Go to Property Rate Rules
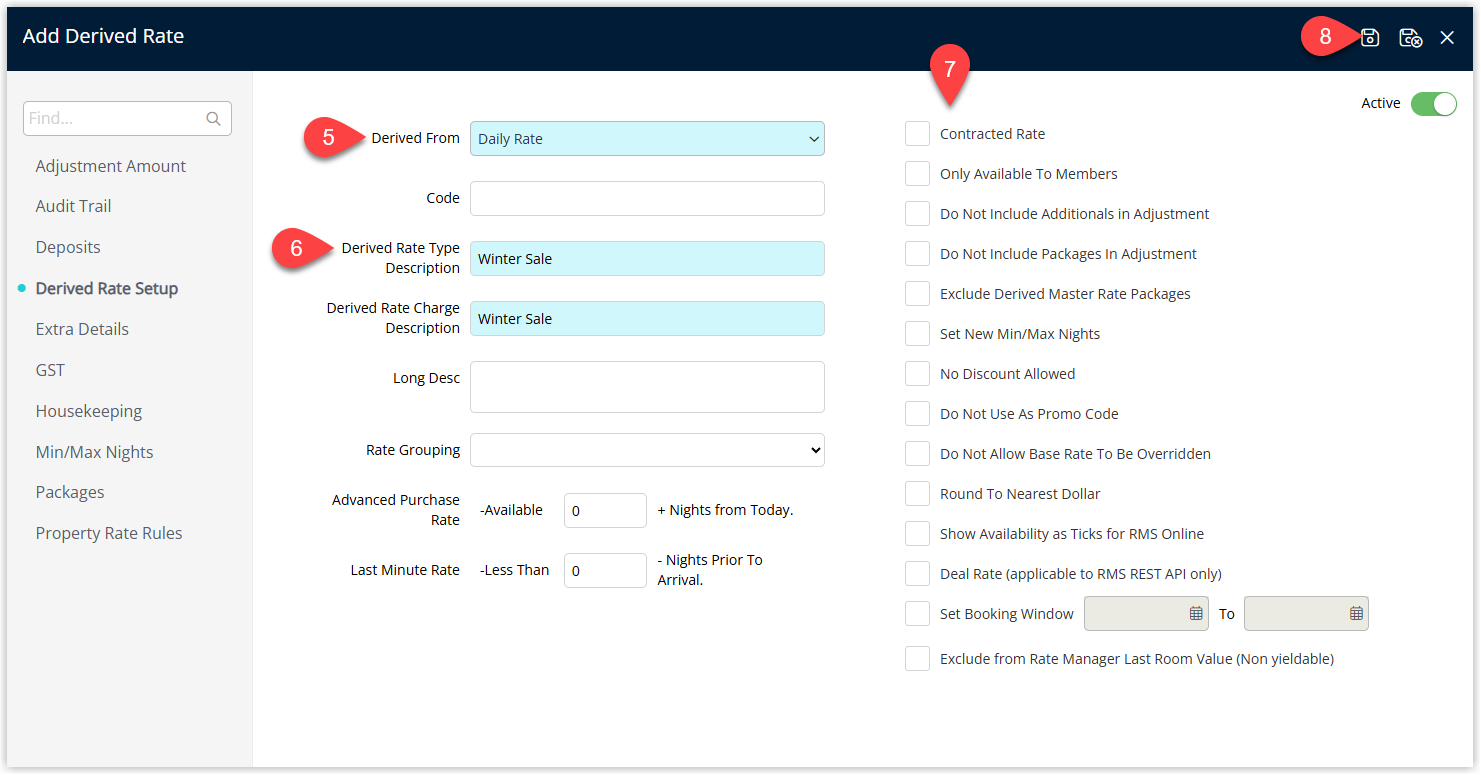Screen dimensions: 1481x775 coord(109,533)
